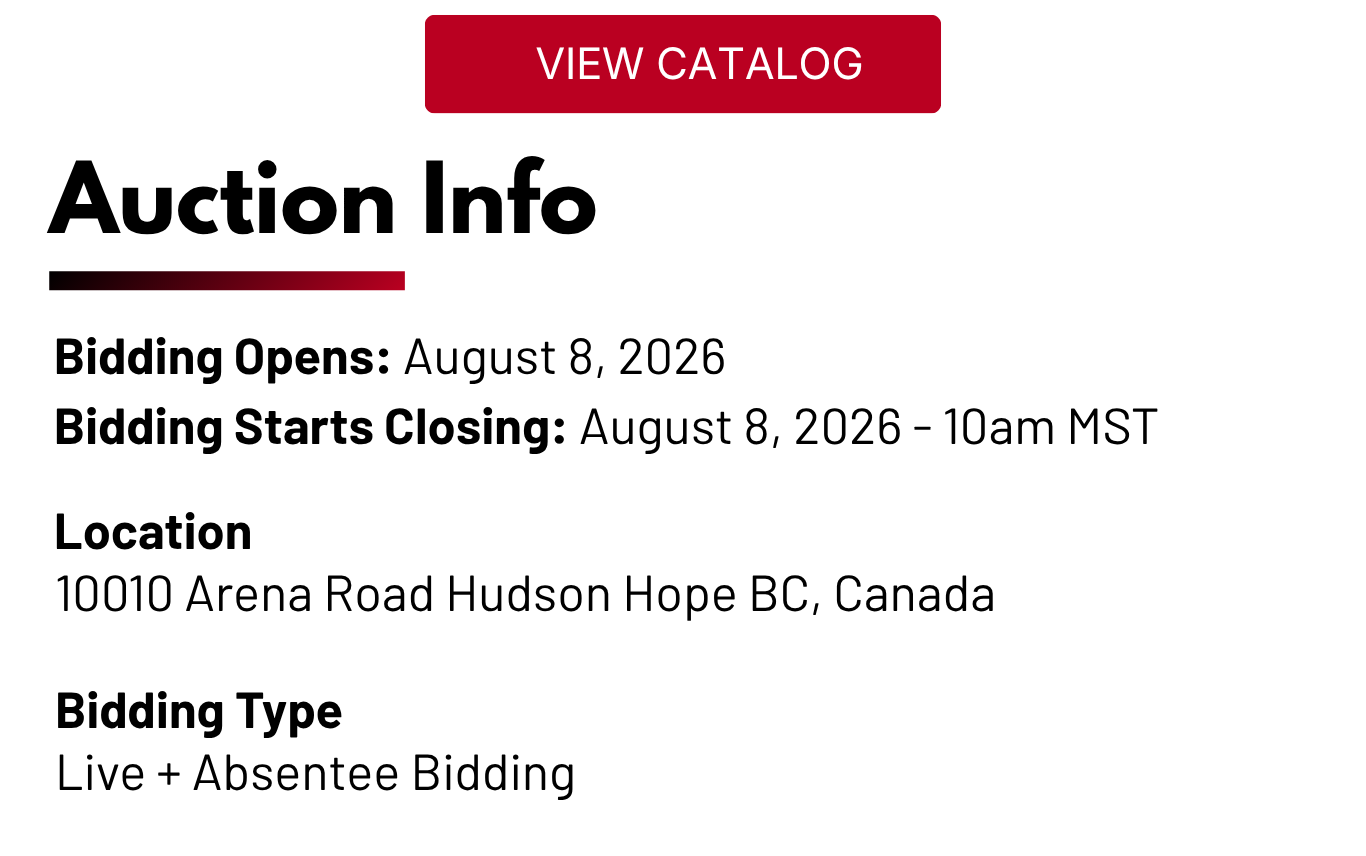Click the Auction Info heading

tap(322, 199)
